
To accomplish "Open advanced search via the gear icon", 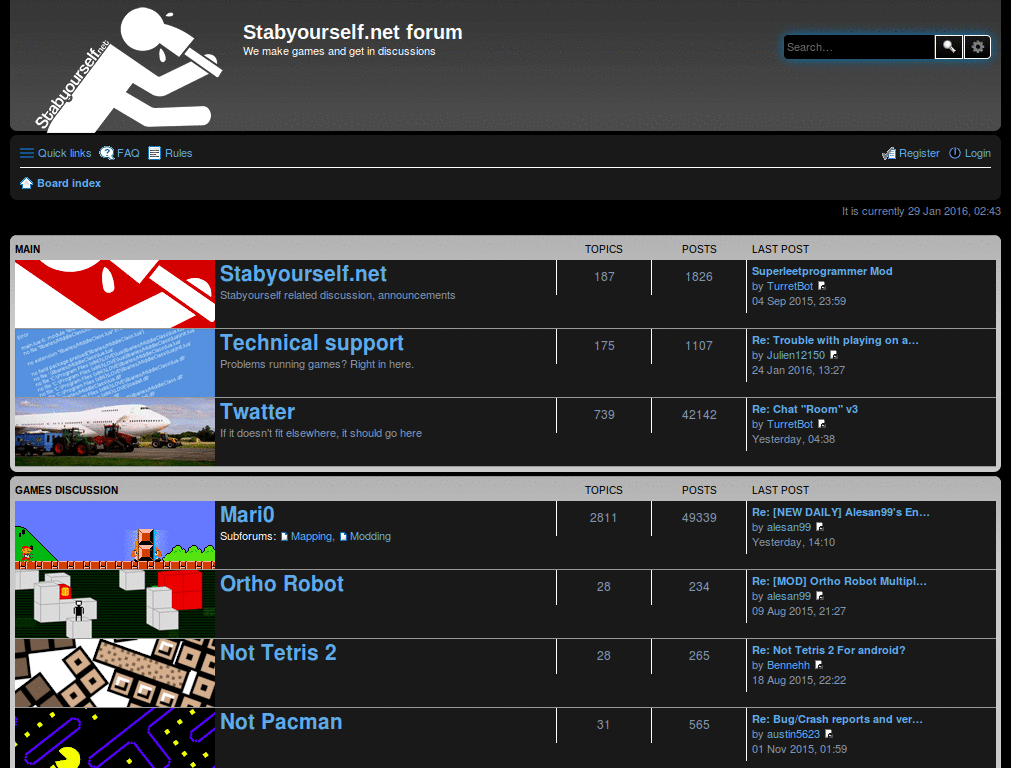I will click(977, 47).
